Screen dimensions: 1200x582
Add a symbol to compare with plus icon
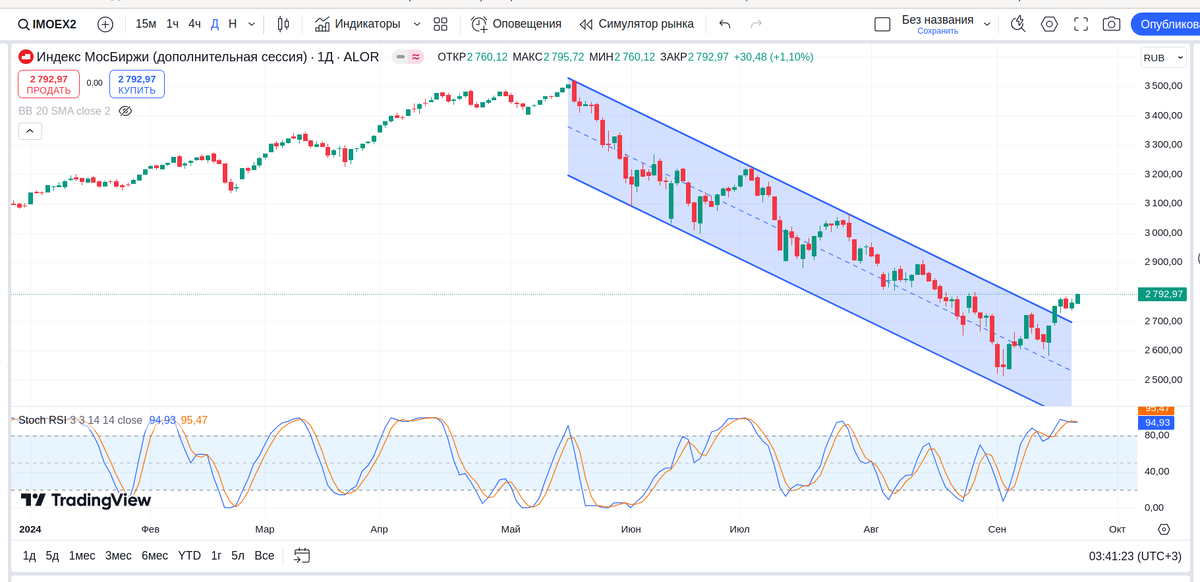(105, 23)
